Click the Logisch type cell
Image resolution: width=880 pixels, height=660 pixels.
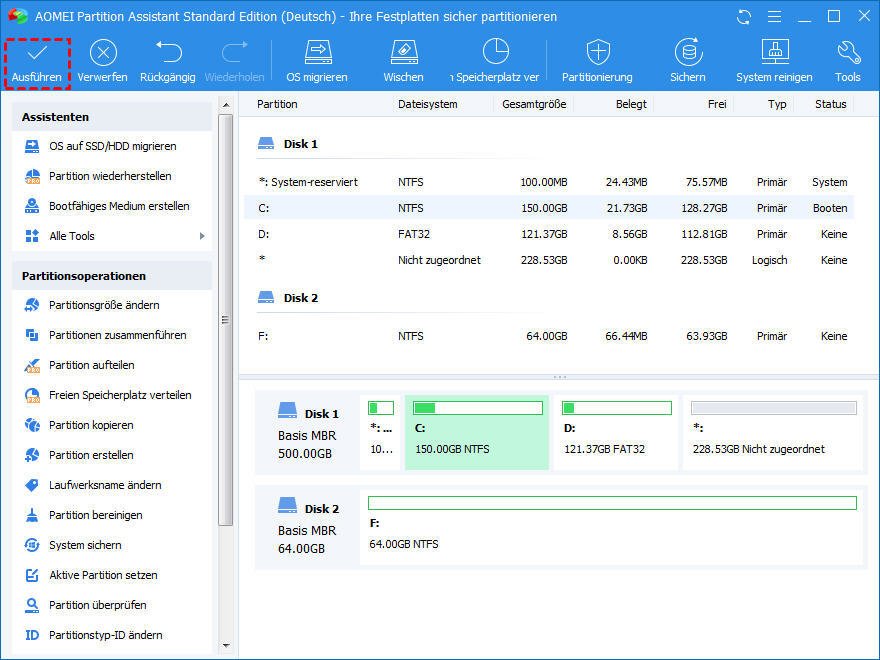coord(769,260)
